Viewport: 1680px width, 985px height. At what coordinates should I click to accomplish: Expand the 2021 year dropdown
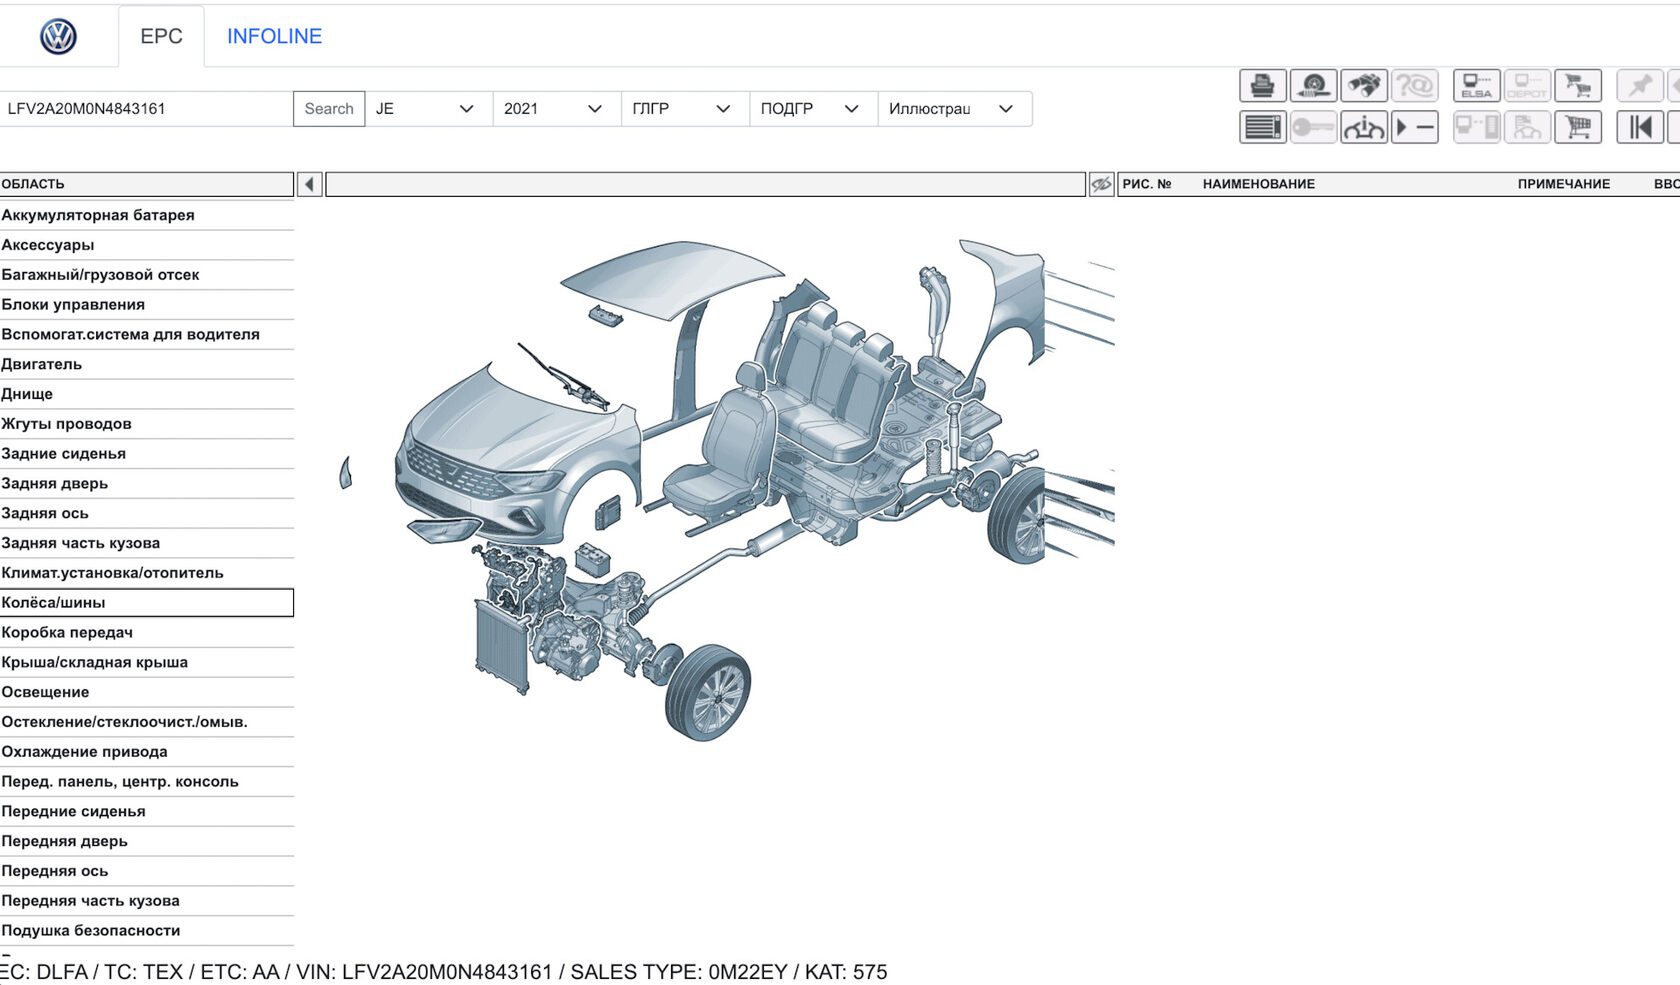(x=554, y=109)
